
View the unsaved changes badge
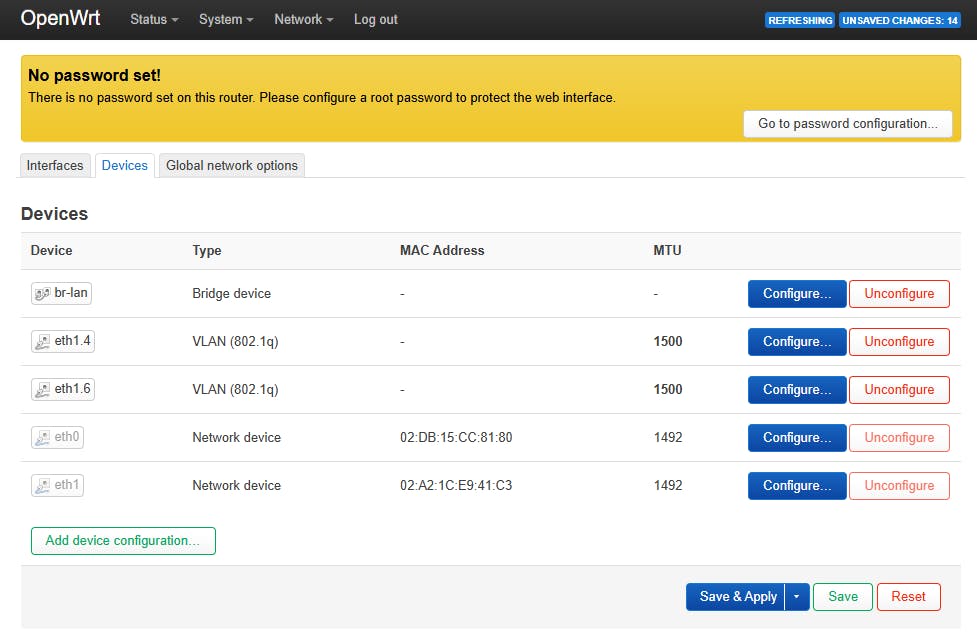pyautogui.click(x=900, y=20)
